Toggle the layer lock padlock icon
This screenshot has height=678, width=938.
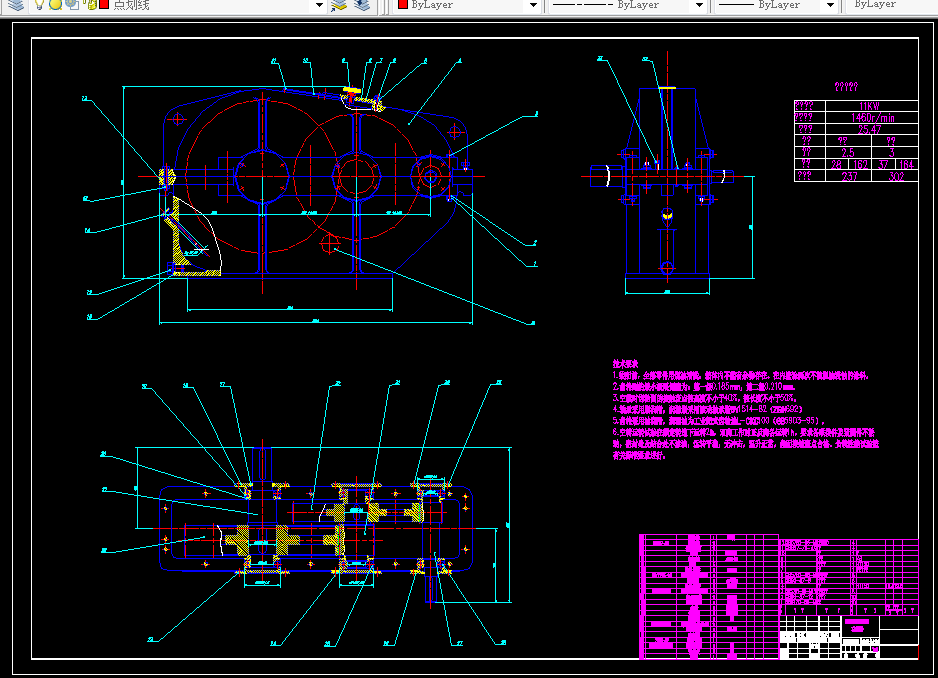point(92,5)
